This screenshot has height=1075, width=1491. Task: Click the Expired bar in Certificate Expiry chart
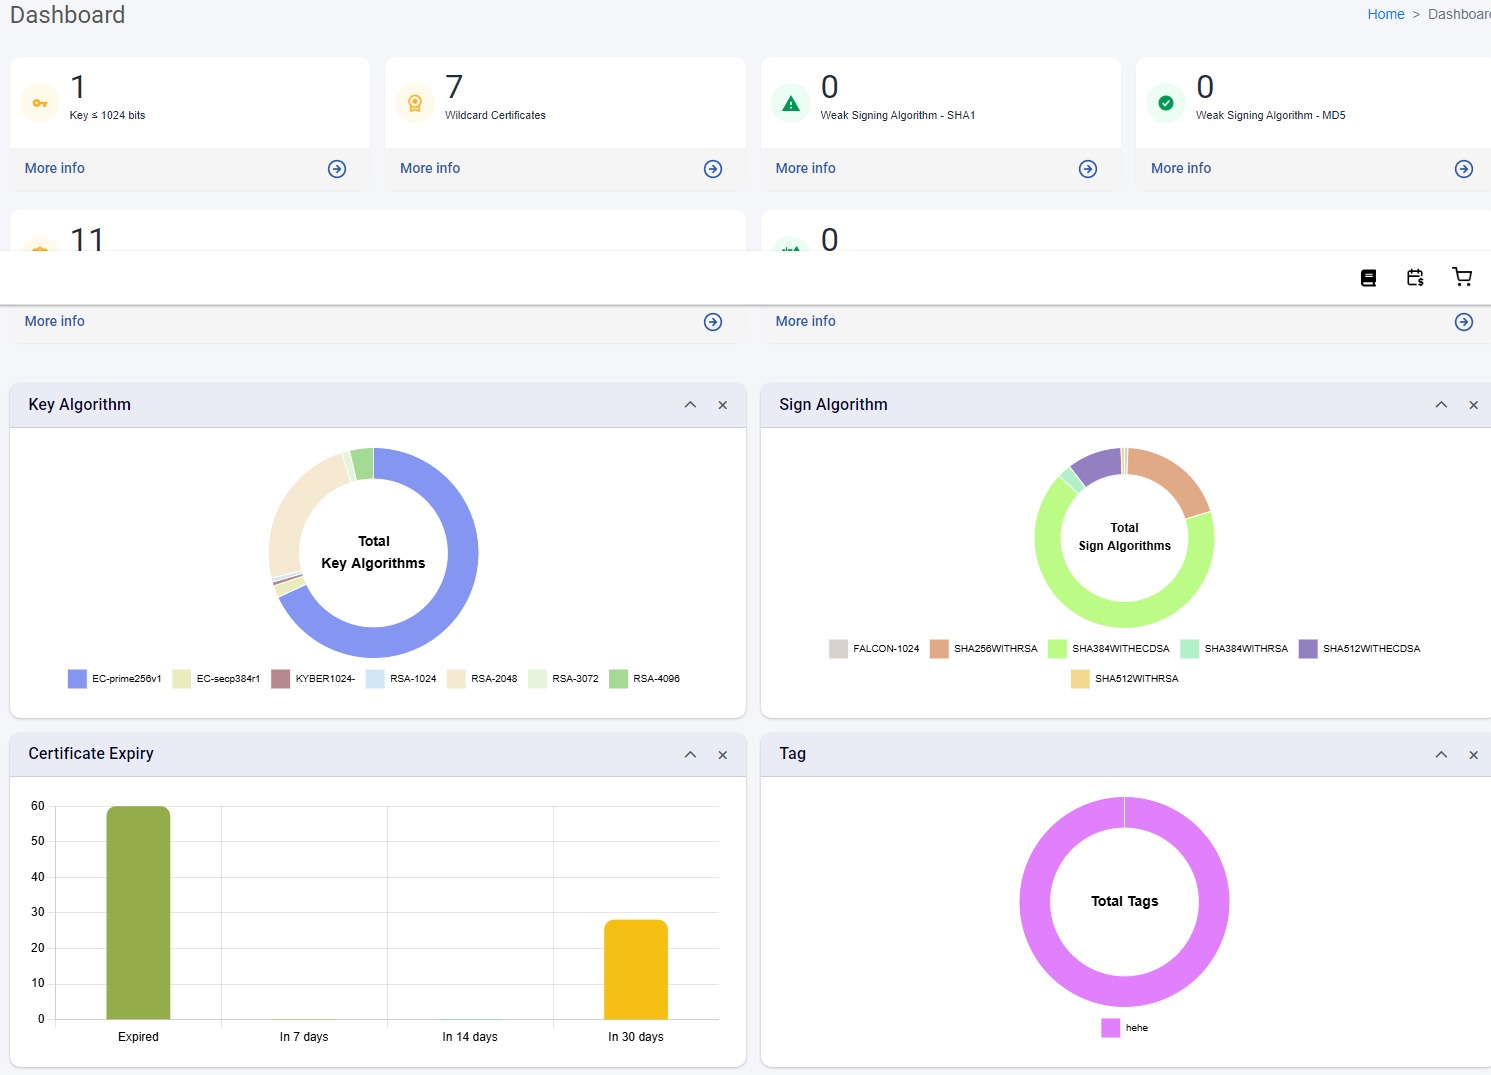pos(138,913)
